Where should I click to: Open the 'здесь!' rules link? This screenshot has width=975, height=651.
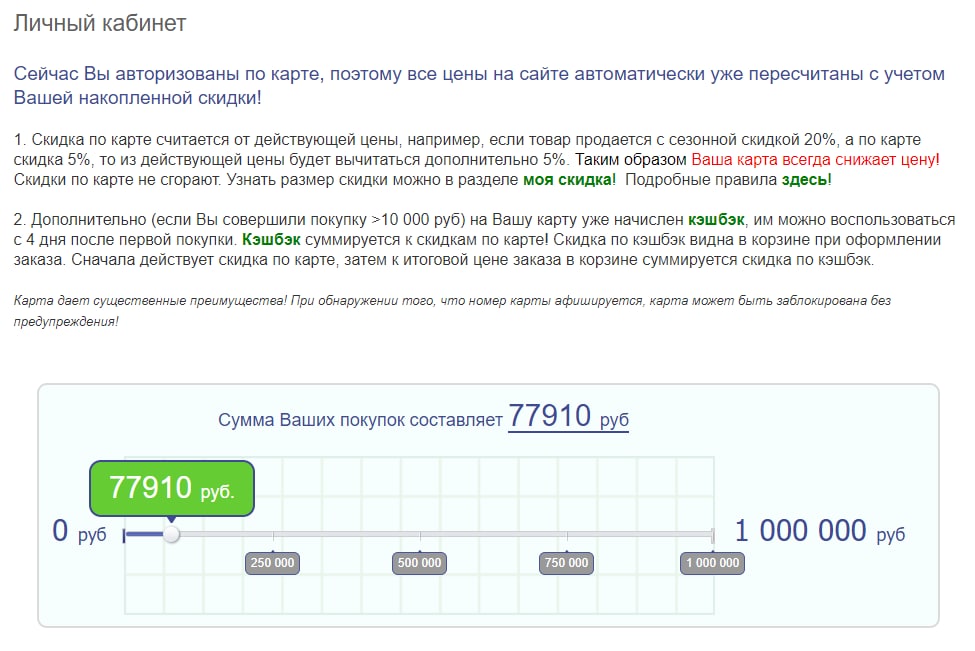click(x=806, y=180)
